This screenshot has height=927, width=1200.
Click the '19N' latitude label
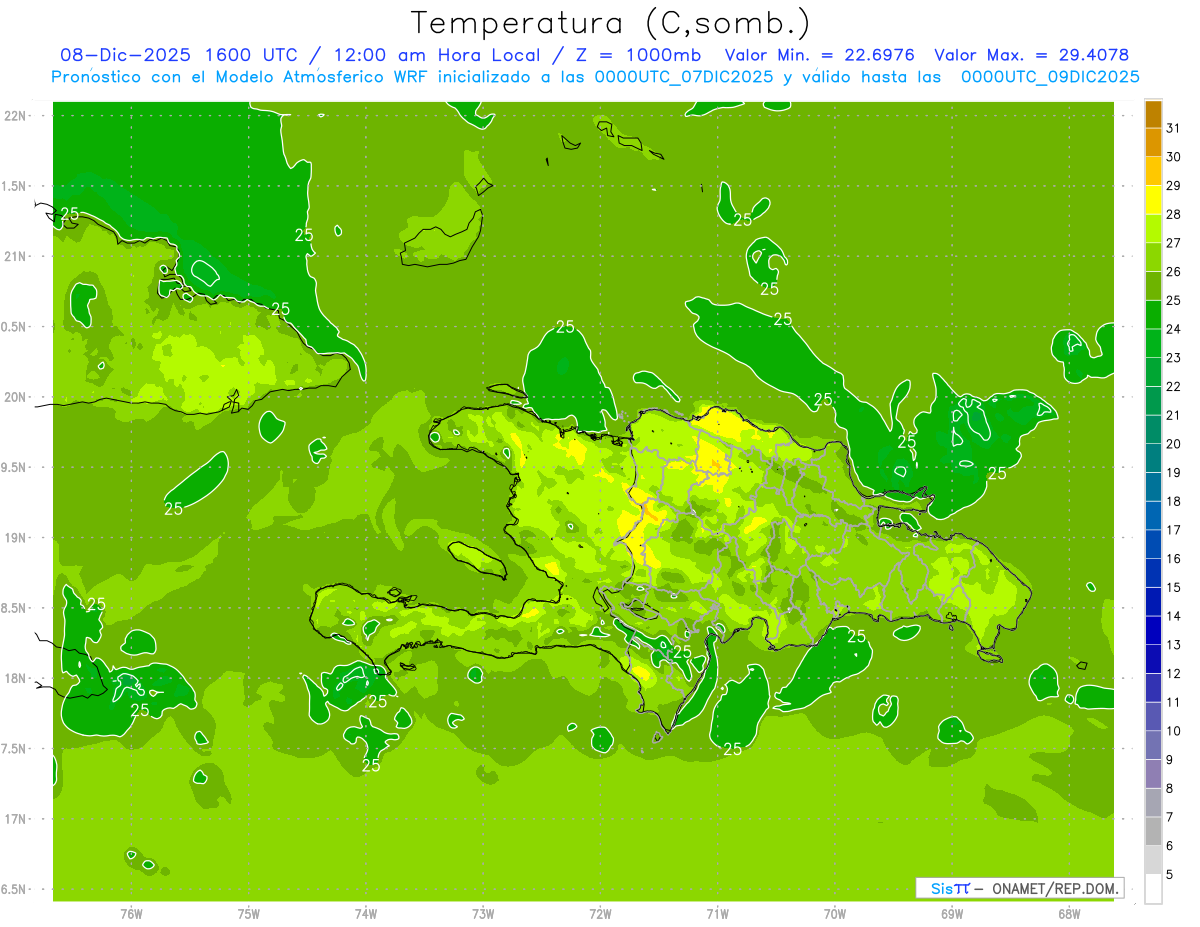click(x=15, y=537)
